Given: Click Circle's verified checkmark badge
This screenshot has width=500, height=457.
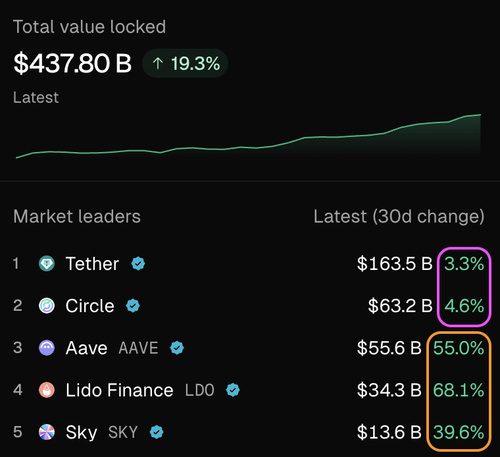Looking at the screenshot, I should click(133, 306).
